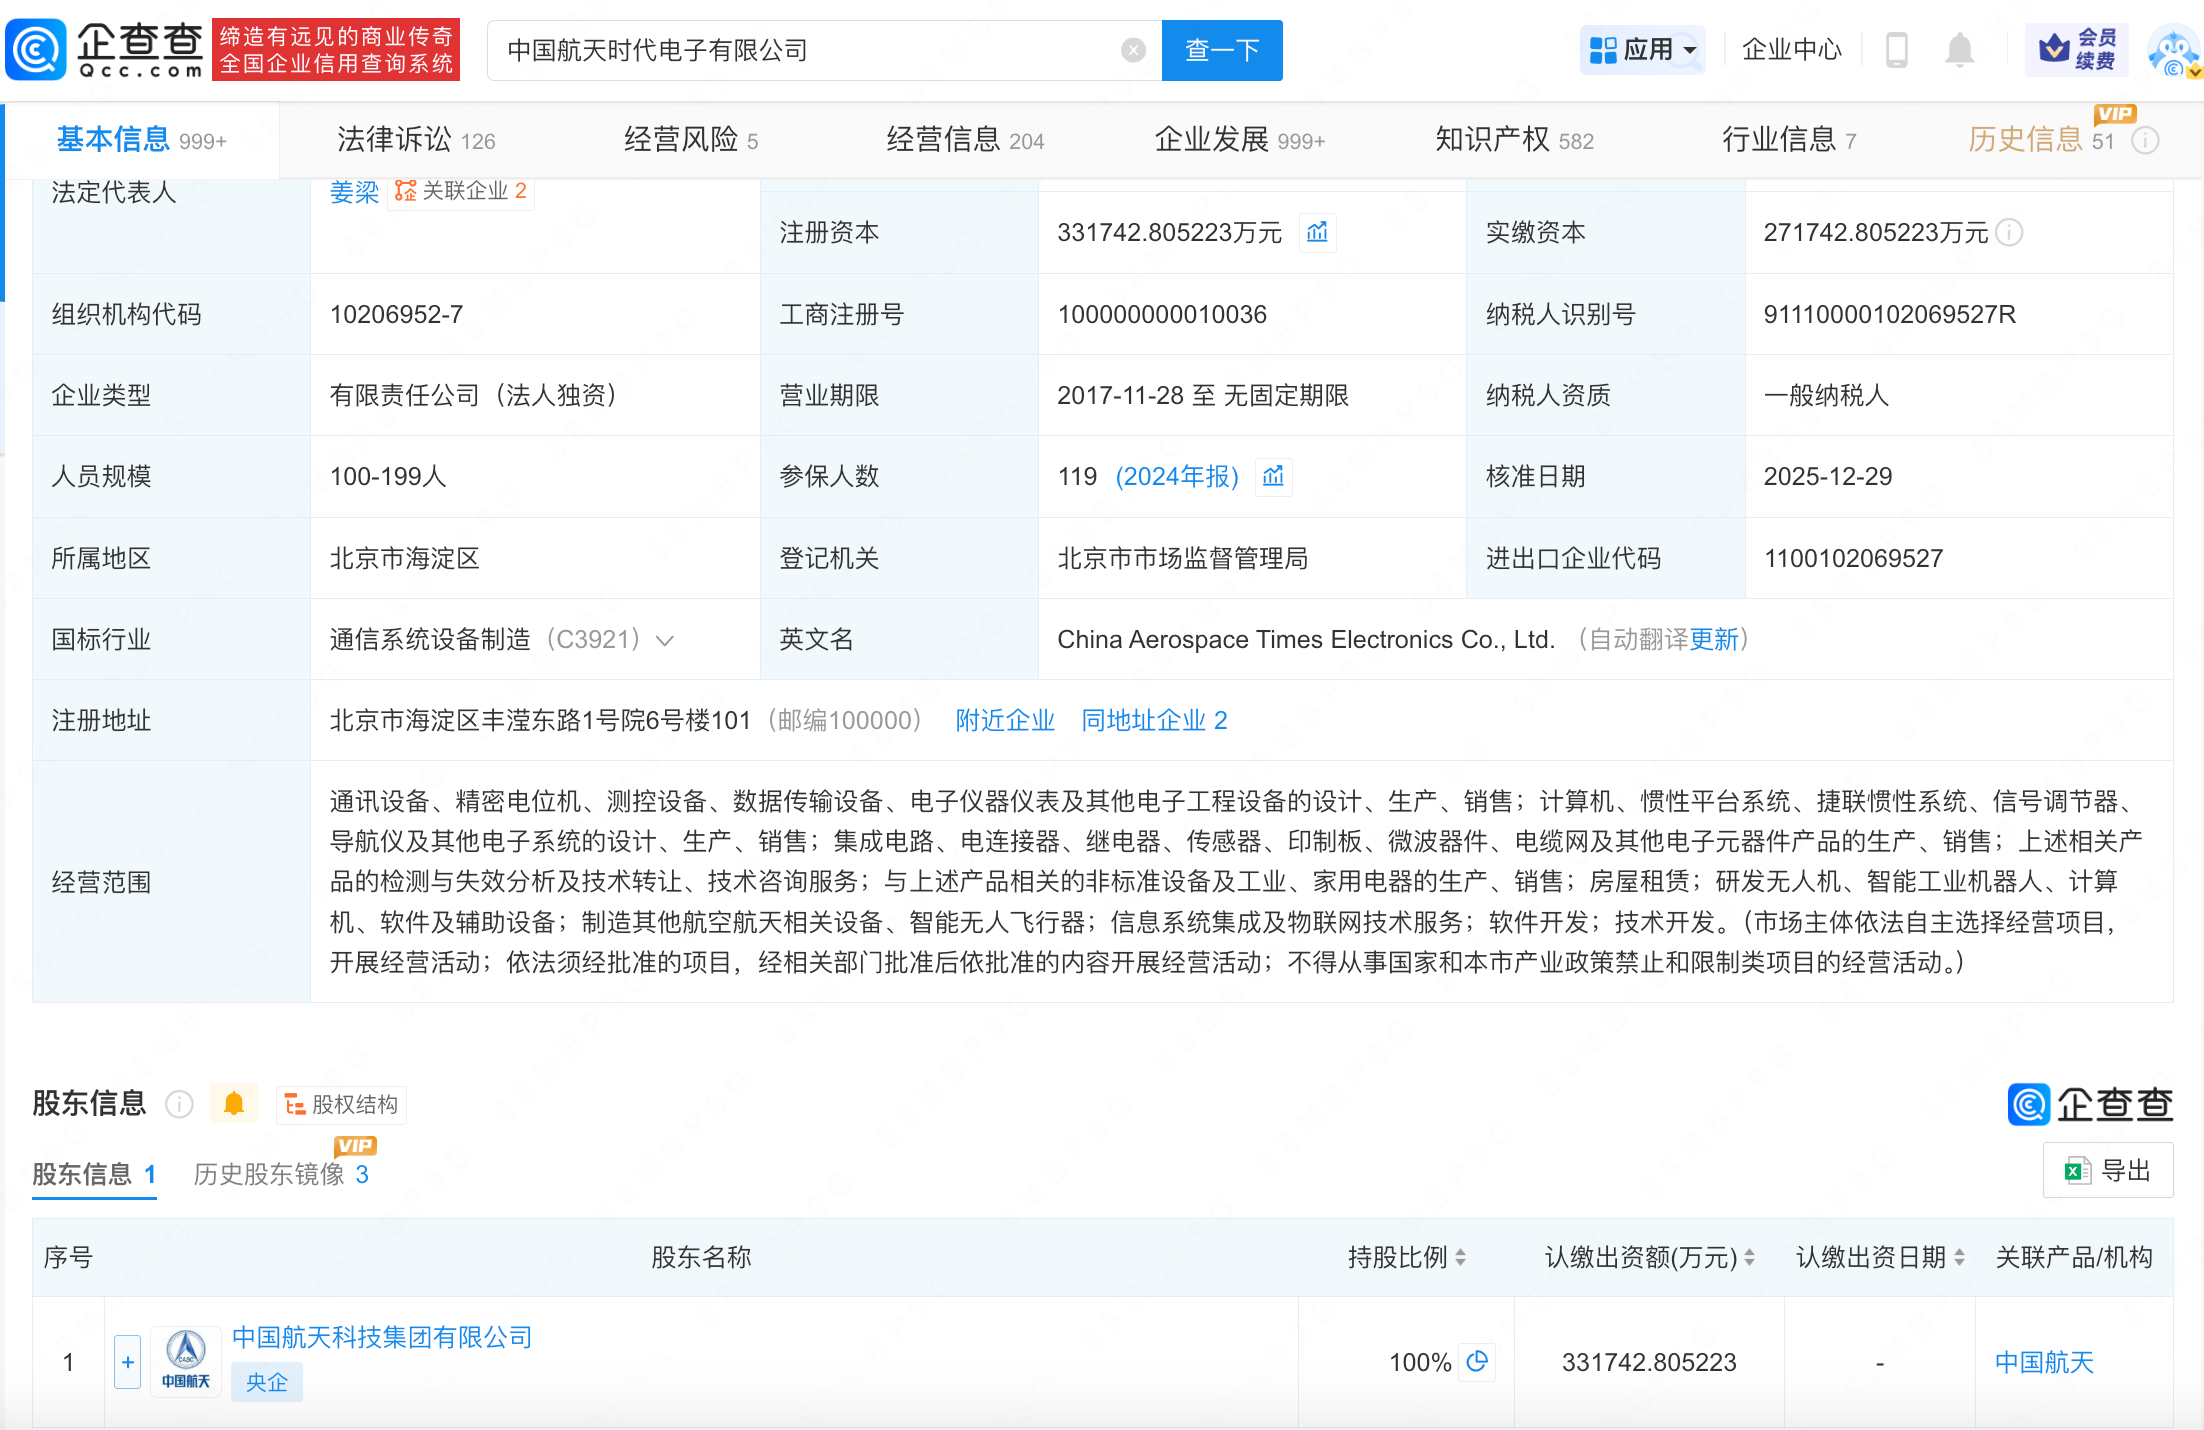Open 中国航天科技集团有限公司 shareholder link

point(381,1337)
